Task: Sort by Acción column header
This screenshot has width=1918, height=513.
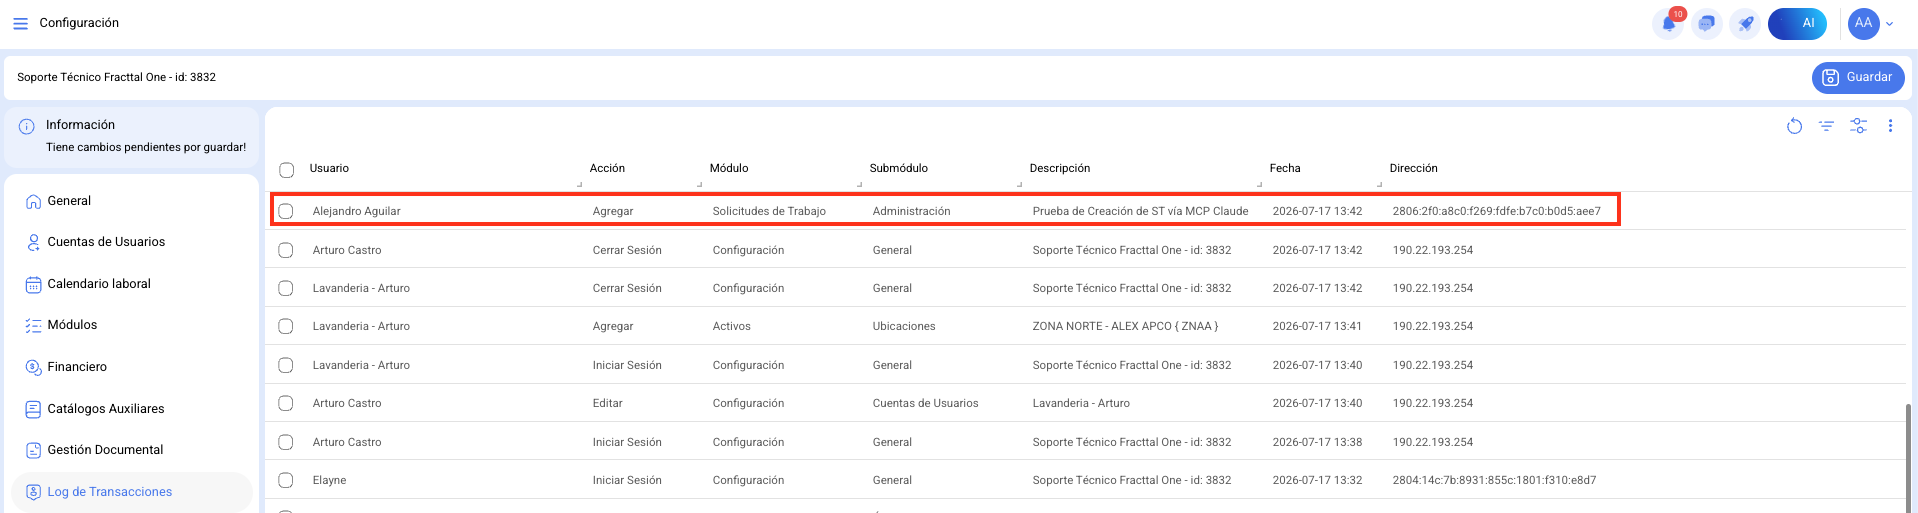Action: coord(607,168)
